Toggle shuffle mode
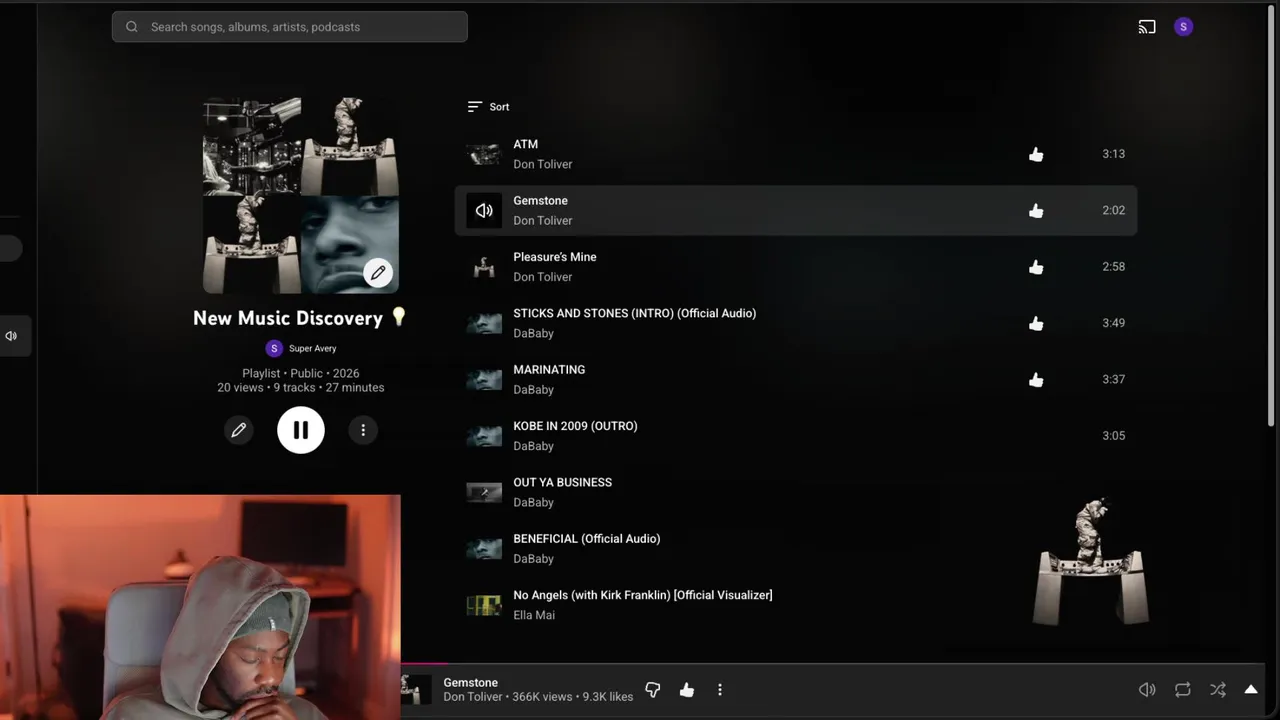This screenshot has height=720, width=1280. tap(1218, 690)
